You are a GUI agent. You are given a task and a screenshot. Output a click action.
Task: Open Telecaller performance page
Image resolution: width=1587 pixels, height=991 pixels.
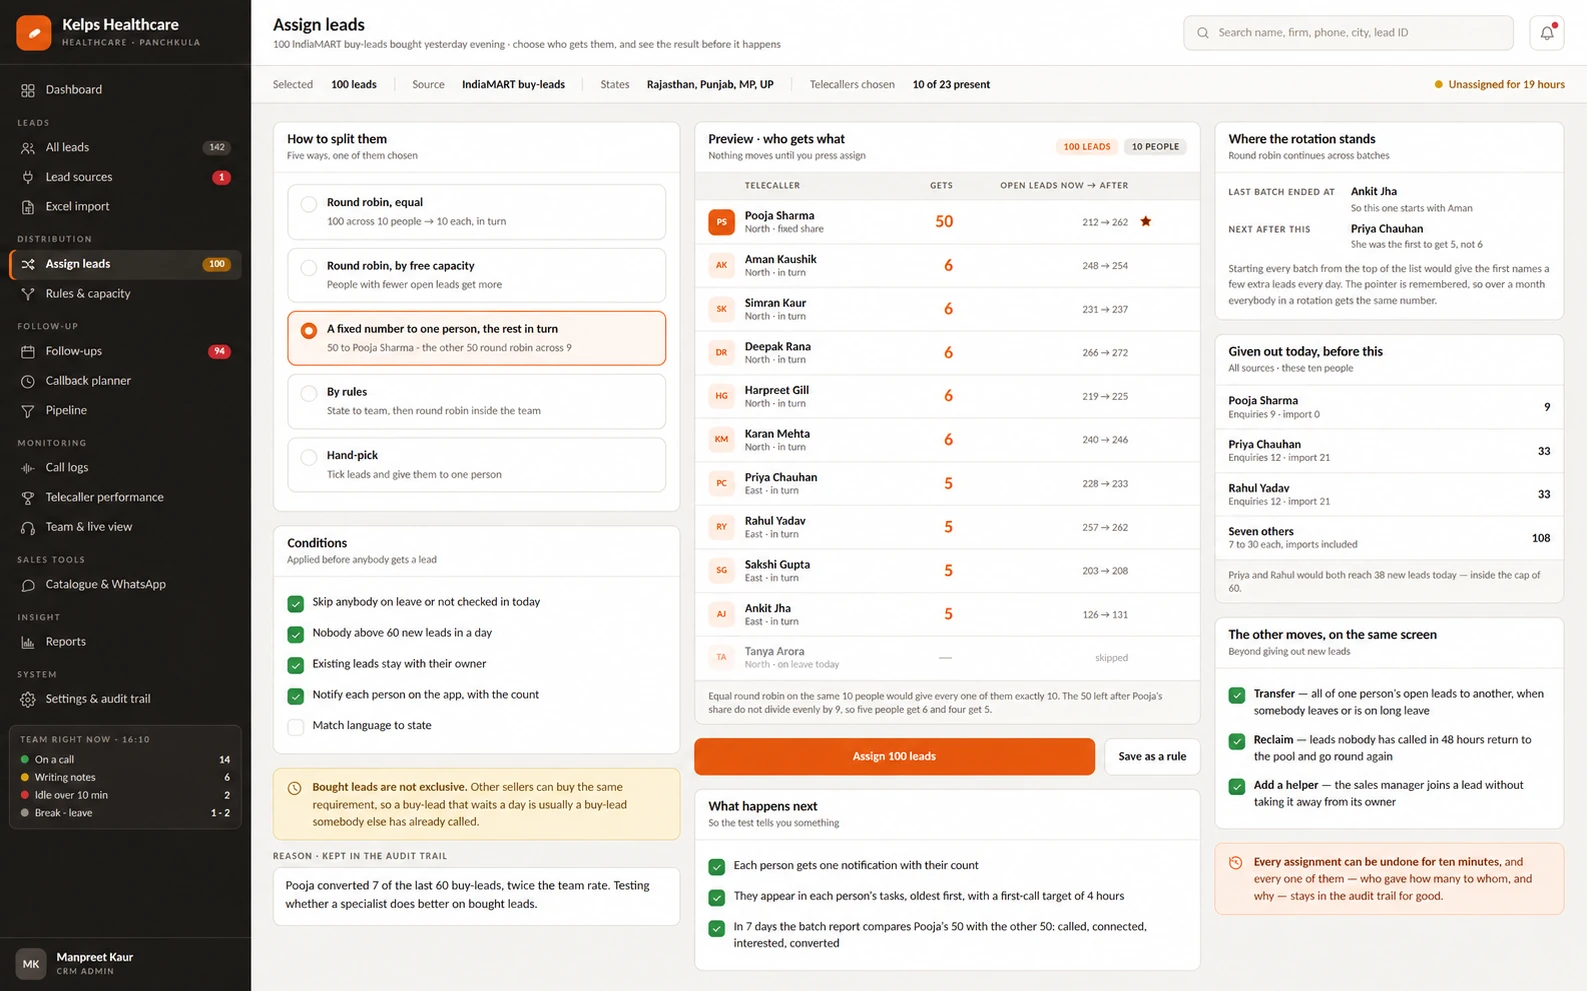coord(125,497)
